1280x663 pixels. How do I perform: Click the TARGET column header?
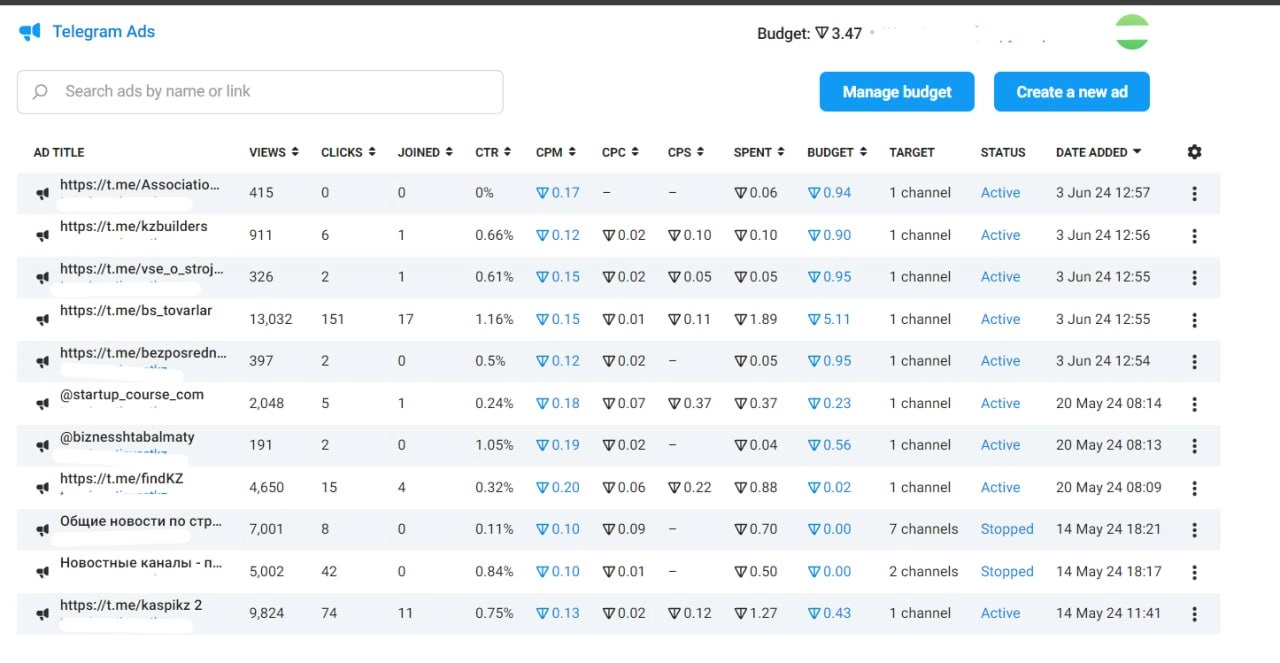coord(912,152)
